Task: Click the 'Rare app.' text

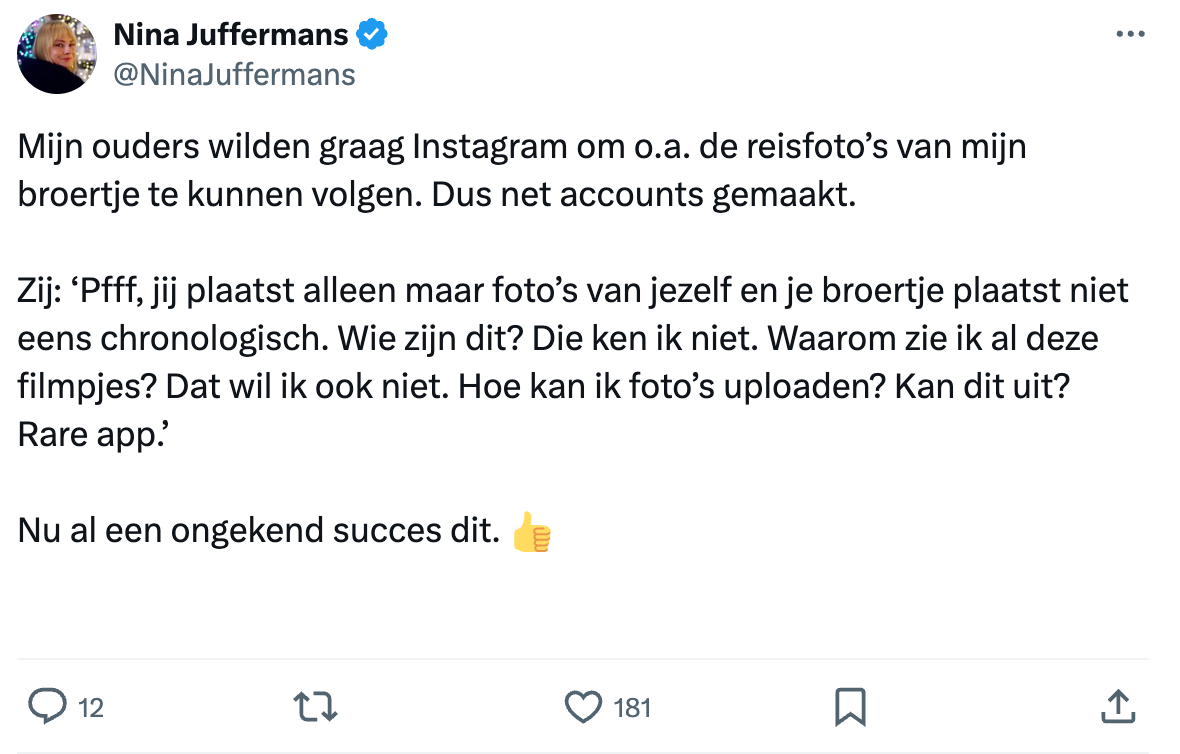Action: (88, 435)
